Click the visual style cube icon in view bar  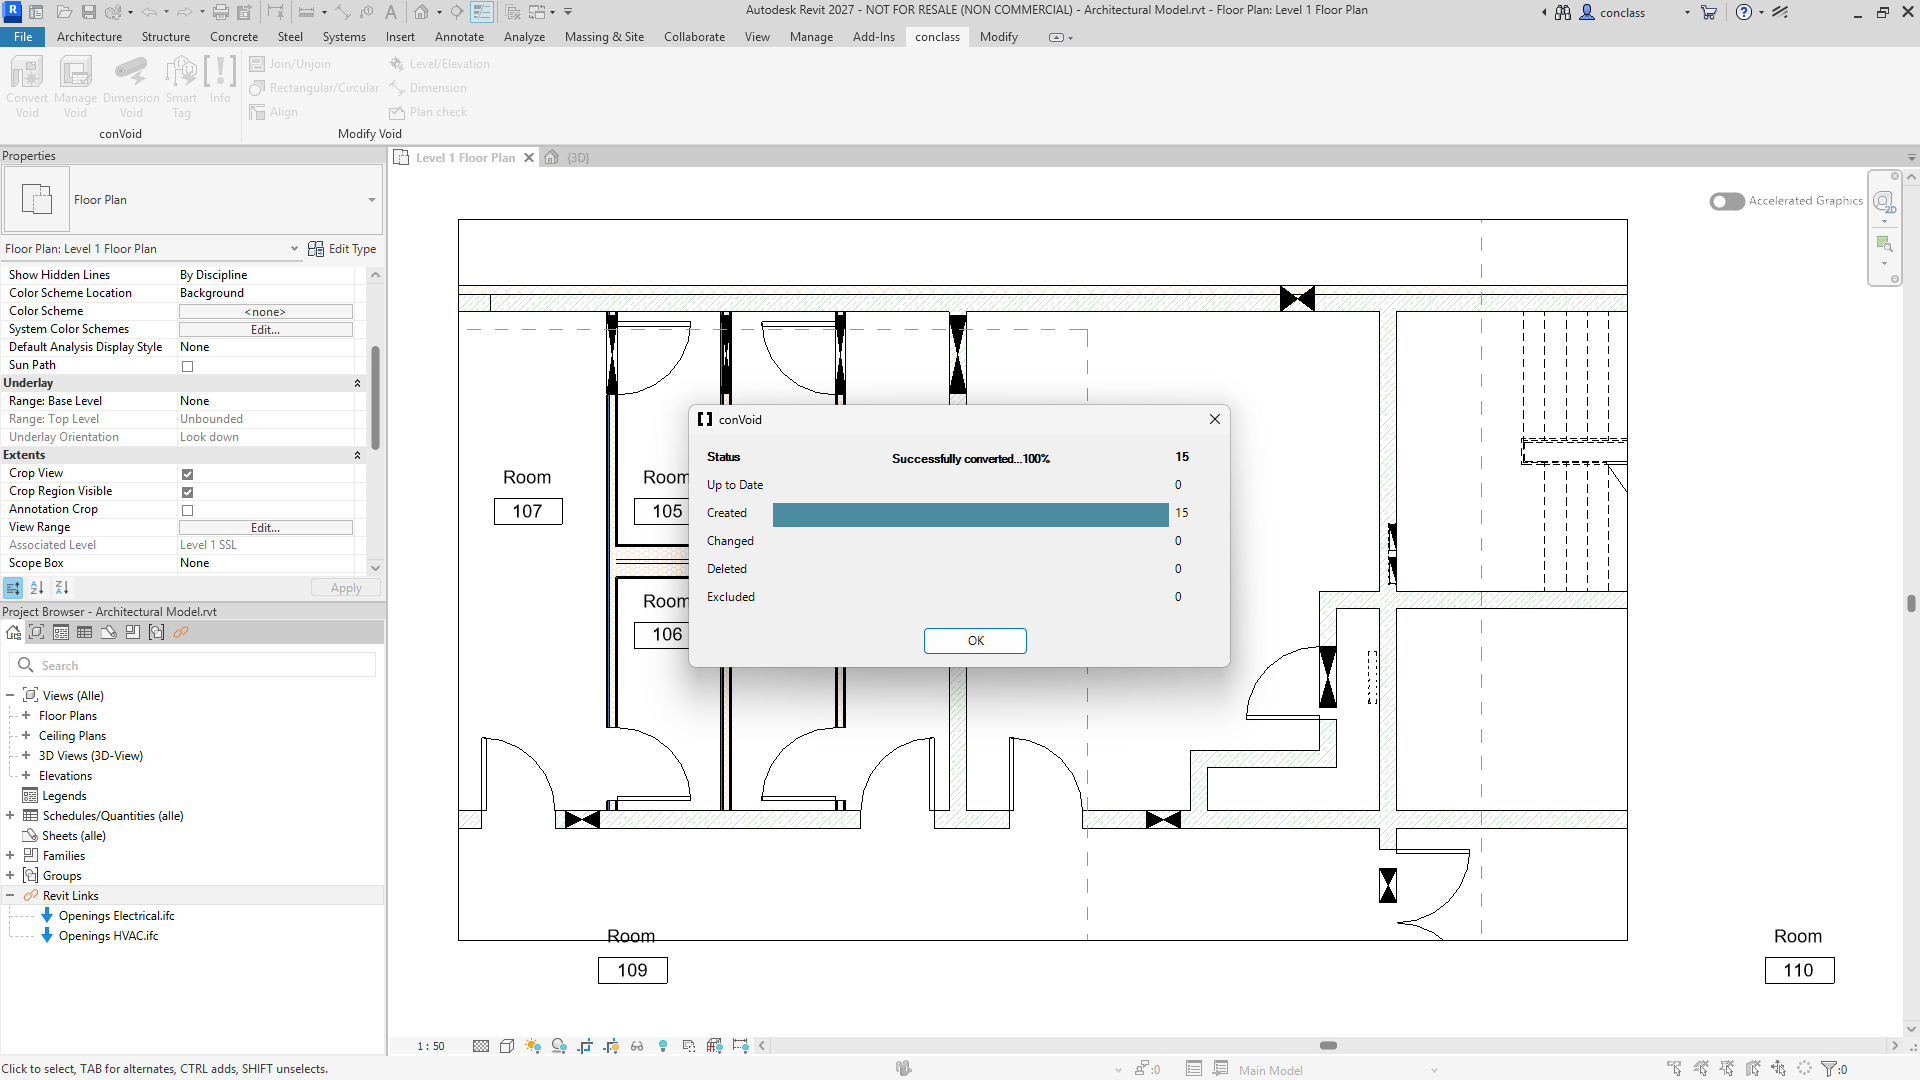coord(507,1046)
